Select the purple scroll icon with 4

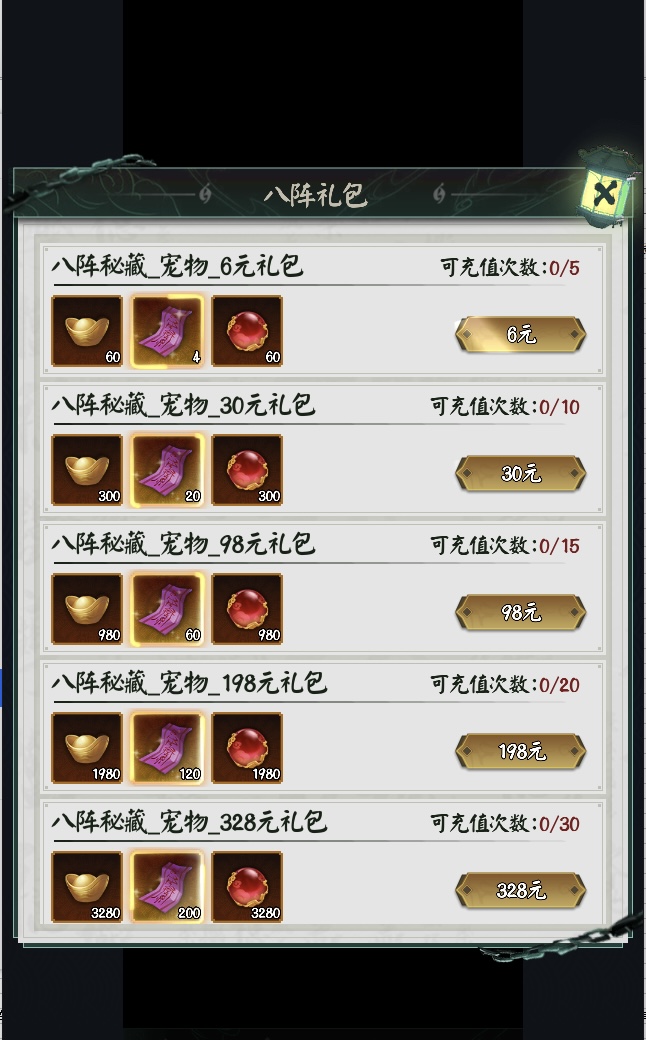click(x=167, y=331)
